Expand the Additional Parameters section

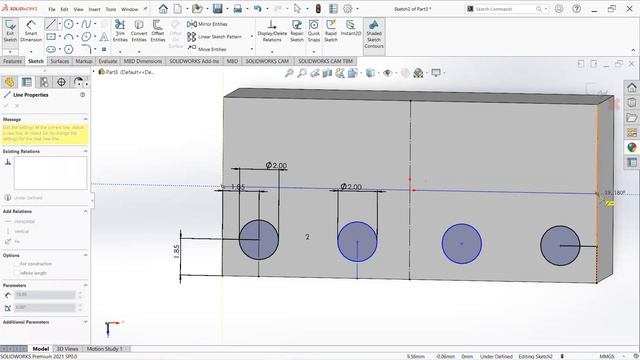[85, 322]
